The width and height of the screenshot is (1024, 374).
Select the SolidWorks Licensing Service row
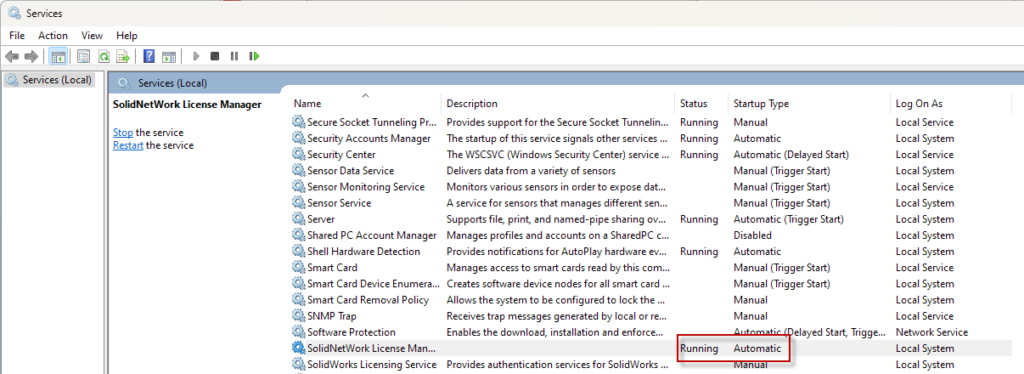pos(650,364)
